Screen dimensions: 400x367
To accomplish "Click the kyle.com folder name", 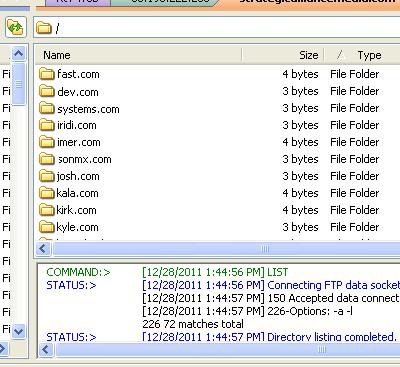I will 77,228.
